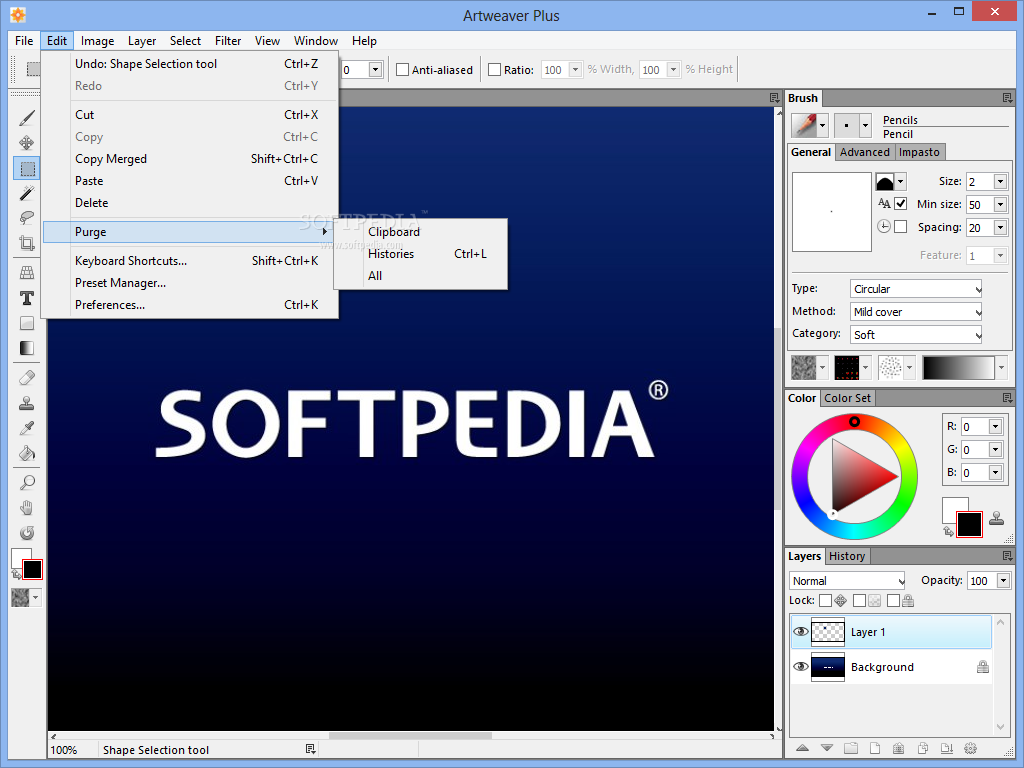Duplicate layer icon in Layers panel
Image resolution: width=1024 pixels, height=768 pixels.
coord(923,748)
